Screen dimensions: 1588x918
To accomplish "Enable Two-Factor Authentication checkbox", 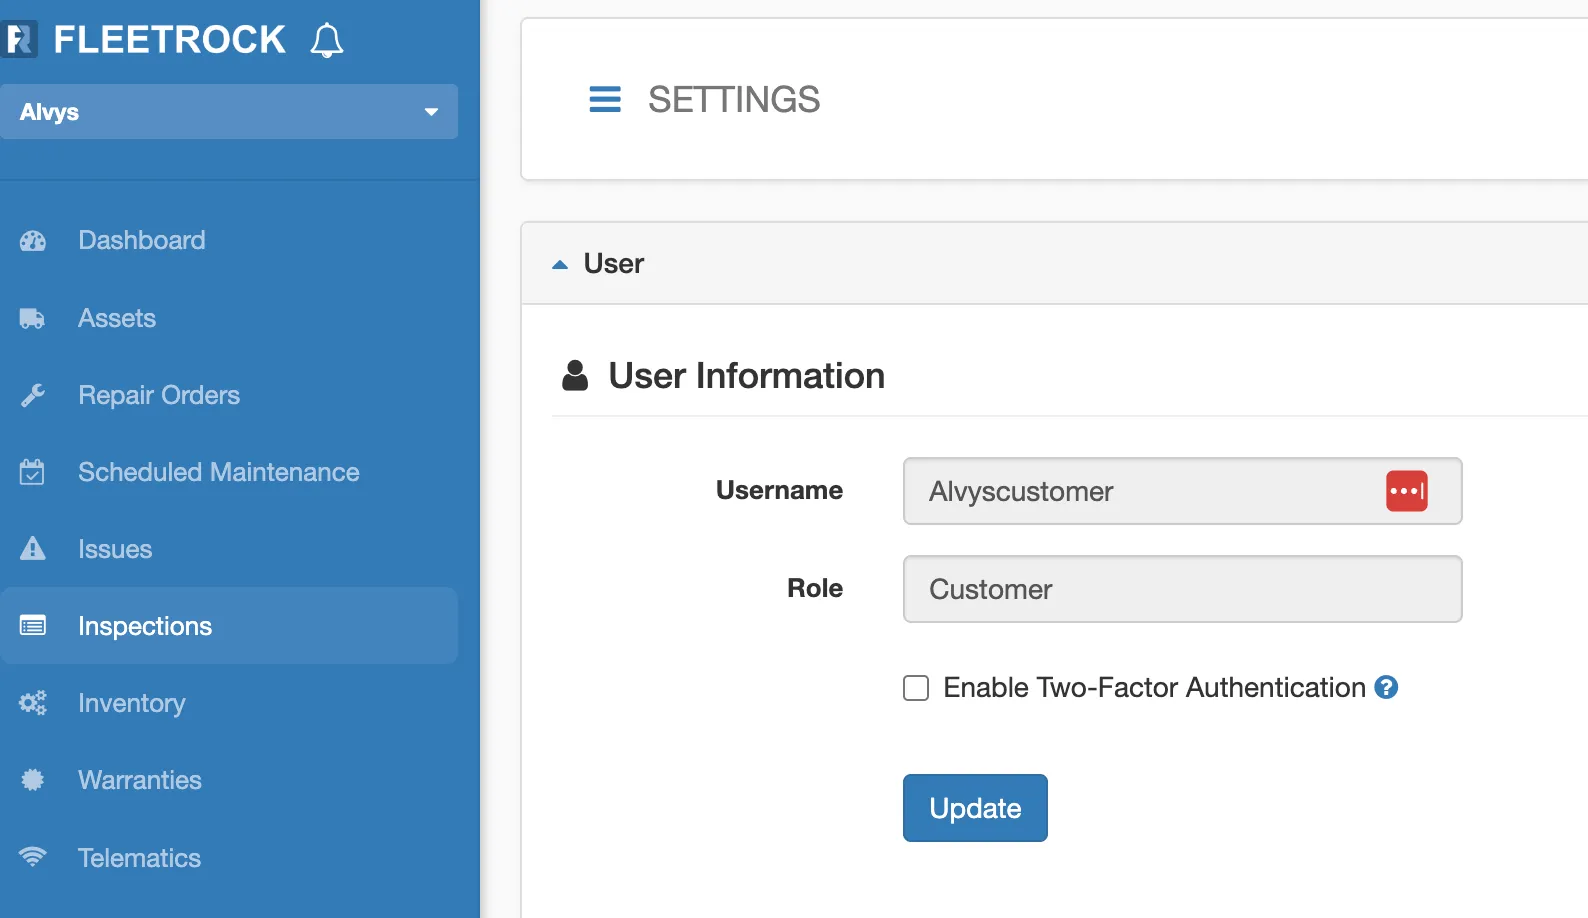I will pyautogui.click(x=916, y=688).
